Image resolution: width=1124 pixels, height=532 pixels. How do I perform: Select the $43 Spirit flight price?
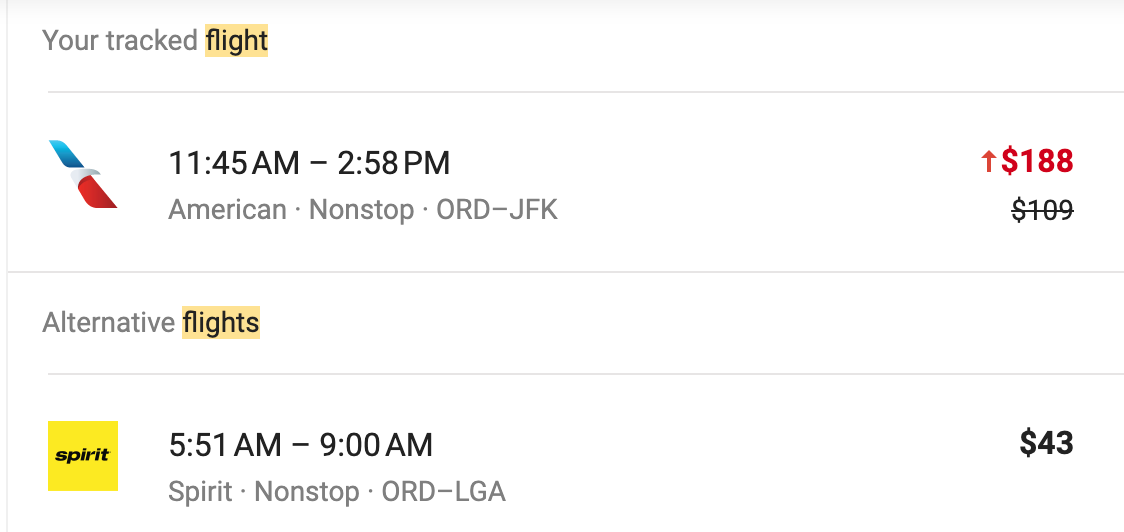[x=1046, y=443]
